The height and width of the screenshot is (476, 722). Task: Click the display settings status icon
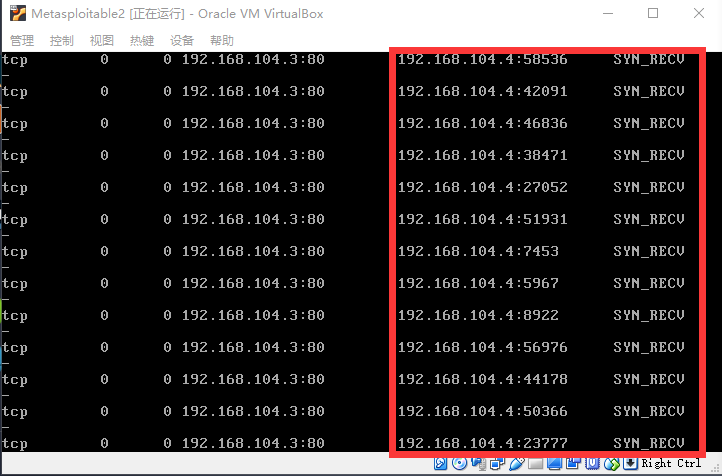[x=555, y=464]
